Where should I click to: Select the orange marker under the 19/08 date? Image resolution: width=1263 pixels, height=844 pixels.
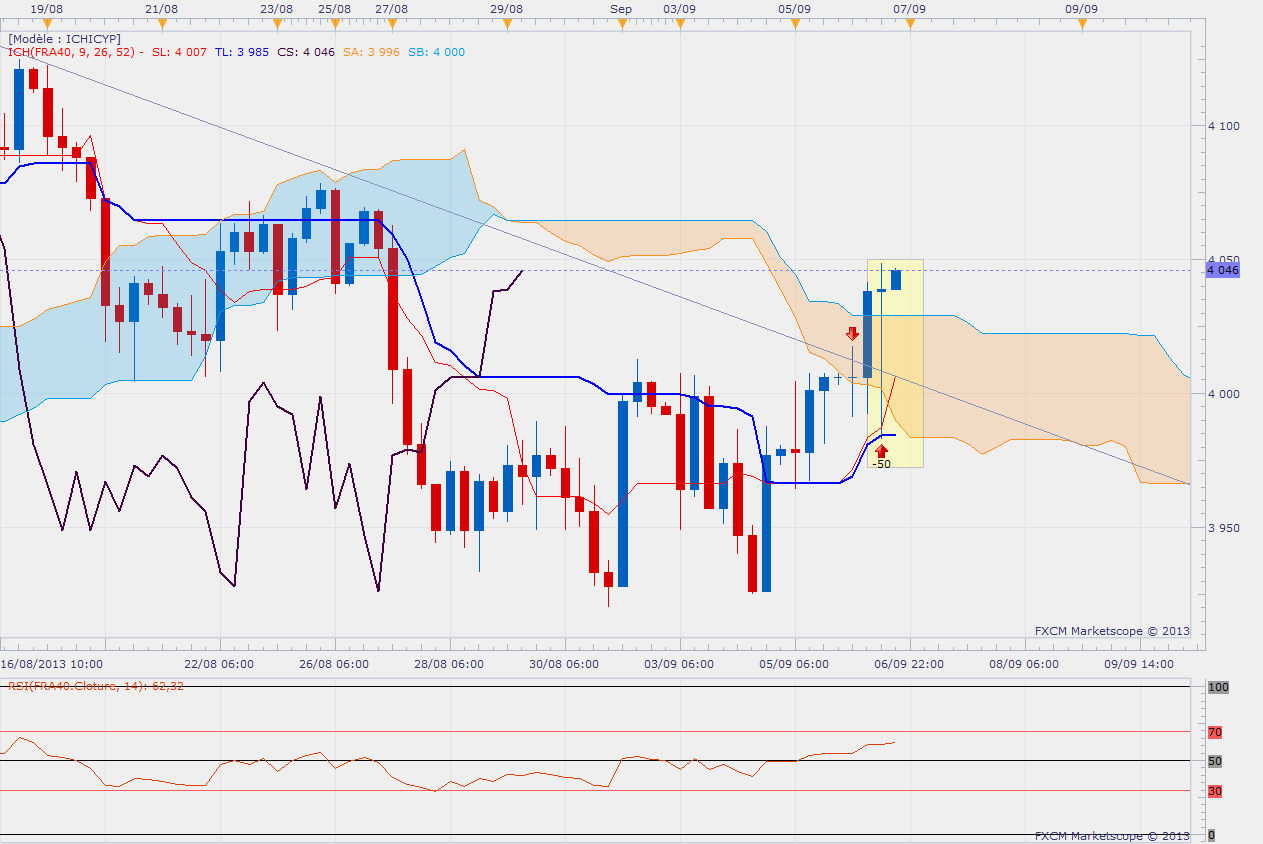pos(46,25)
